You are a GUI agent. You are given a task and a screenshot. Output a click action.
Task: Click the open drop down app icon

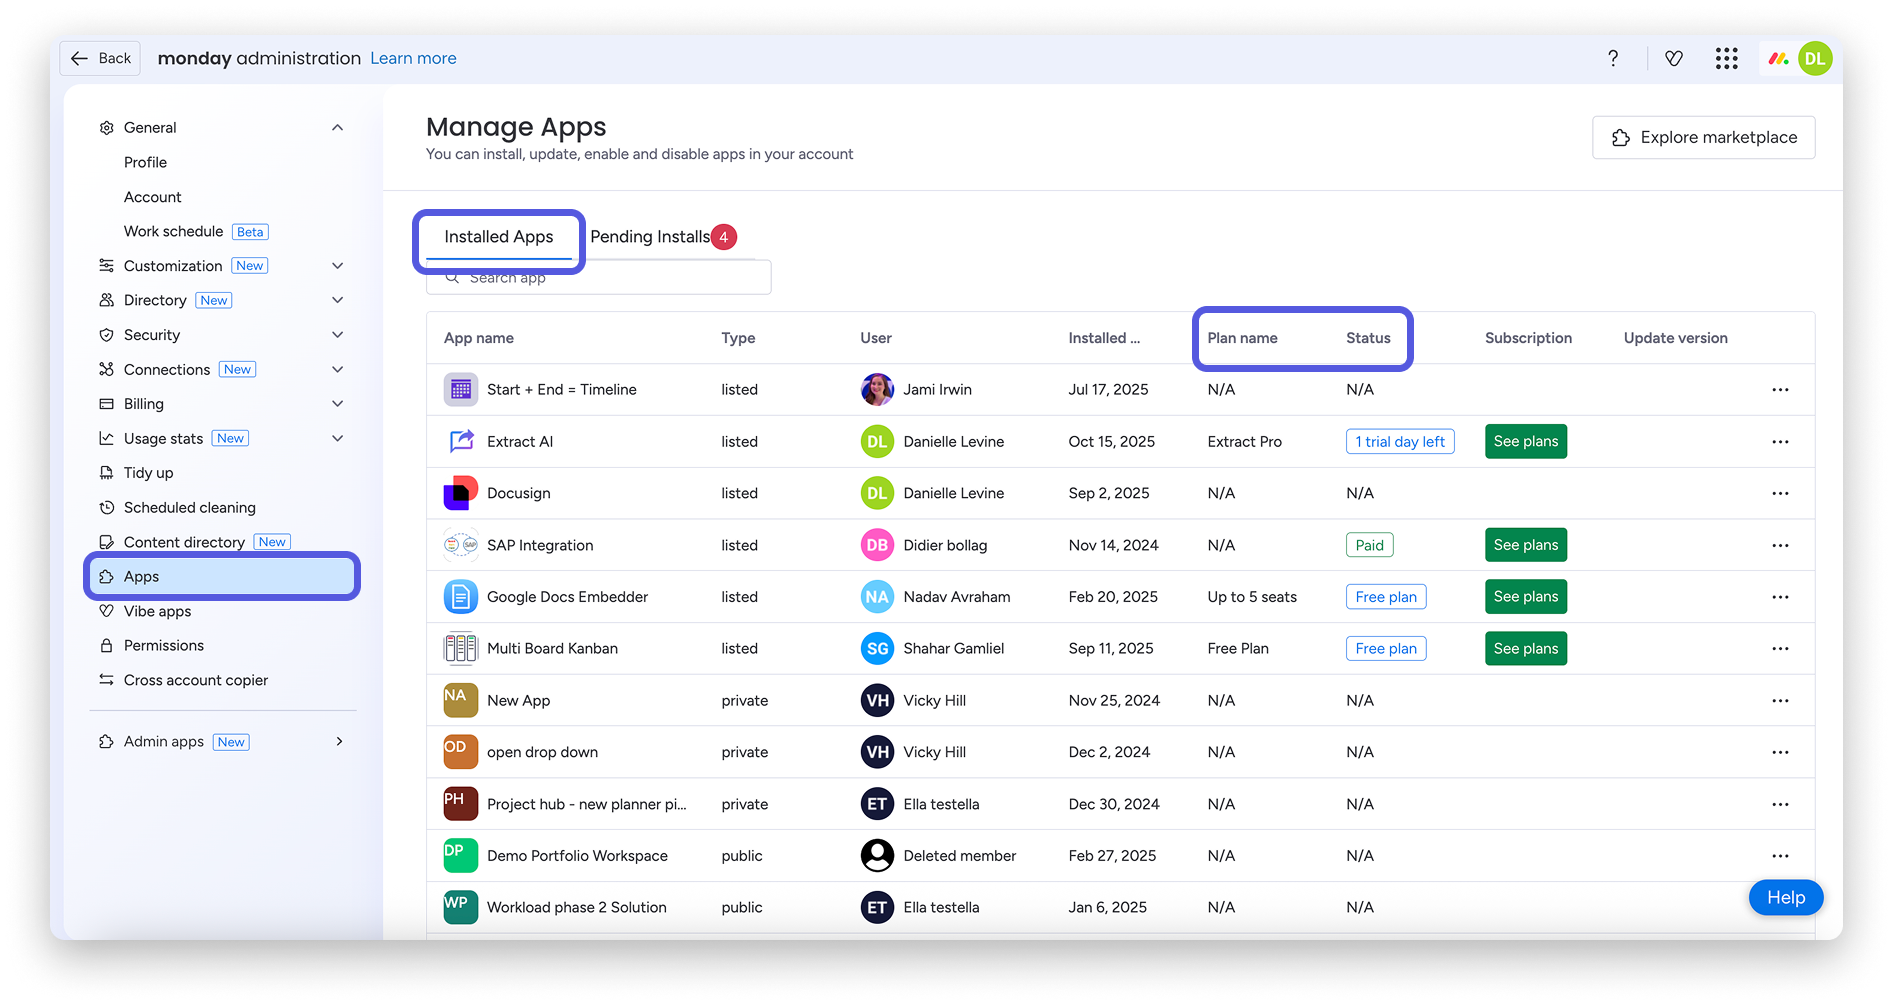coord(461,752)
